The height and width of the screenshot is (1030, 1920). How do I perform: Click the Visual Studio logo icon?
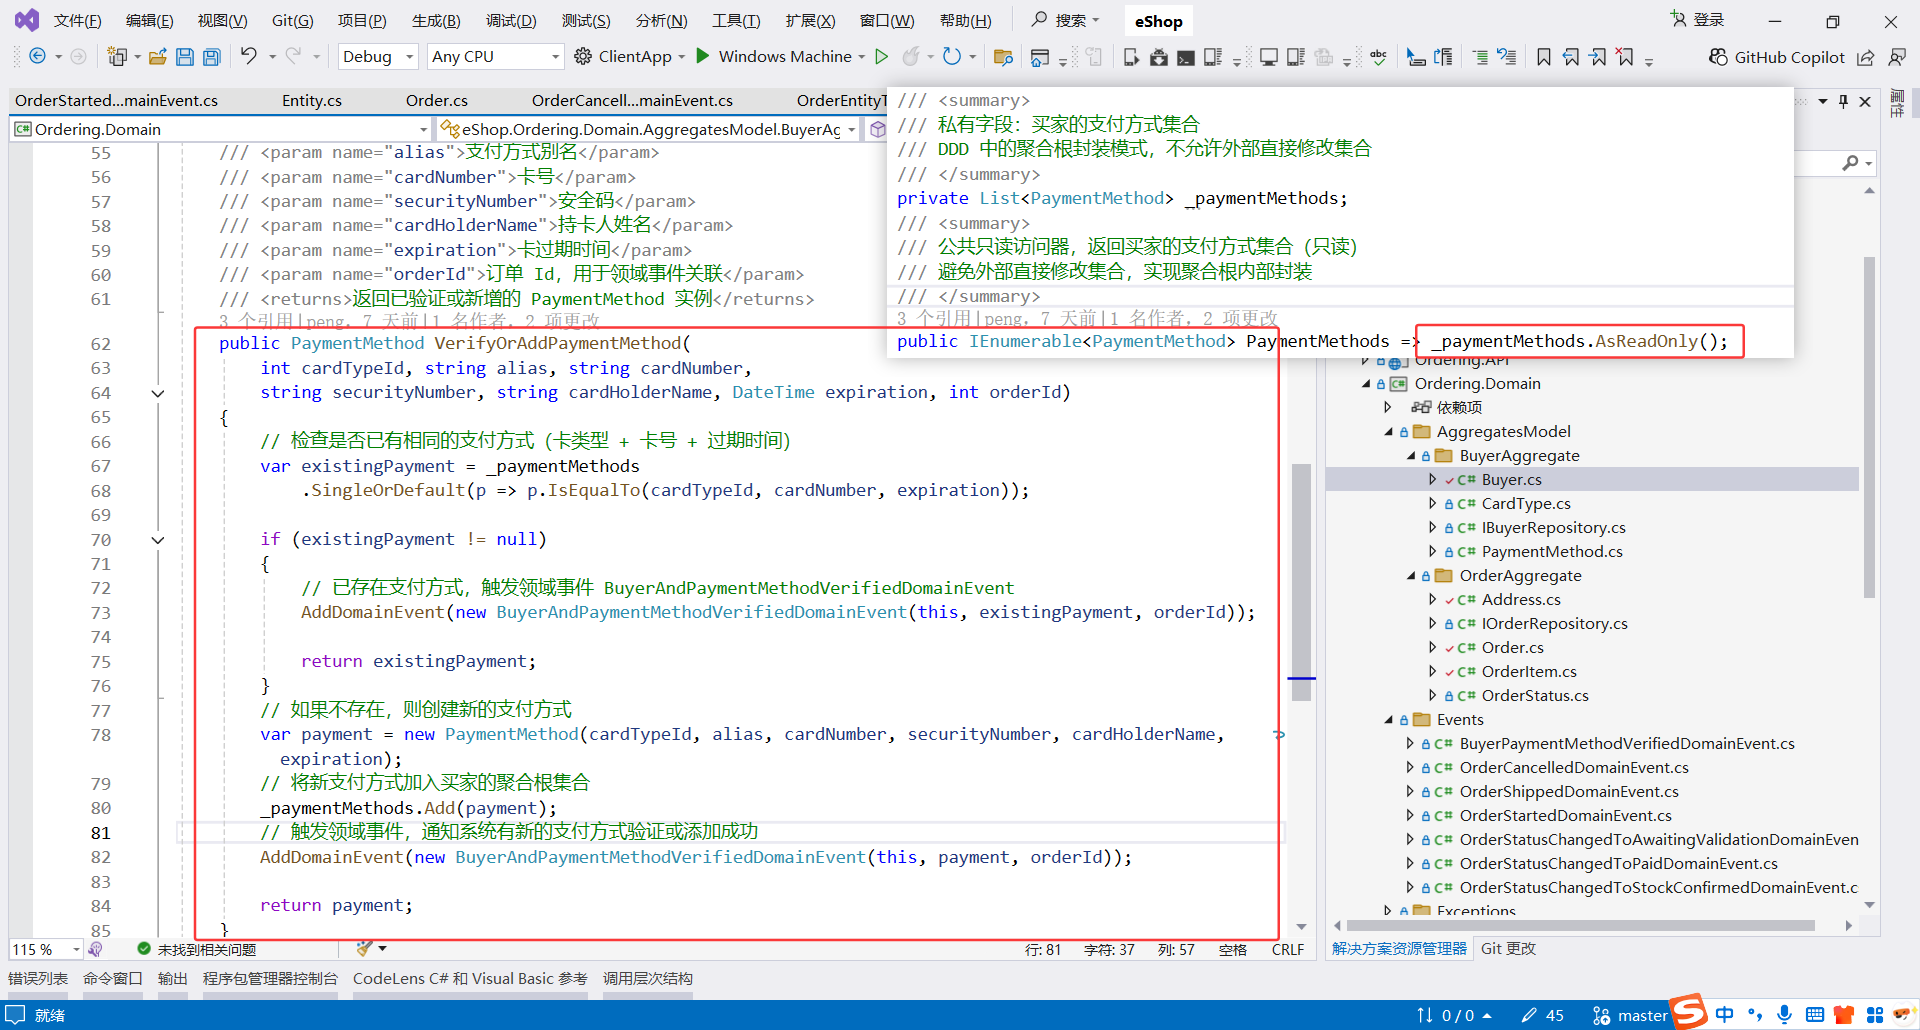(27, 20)
